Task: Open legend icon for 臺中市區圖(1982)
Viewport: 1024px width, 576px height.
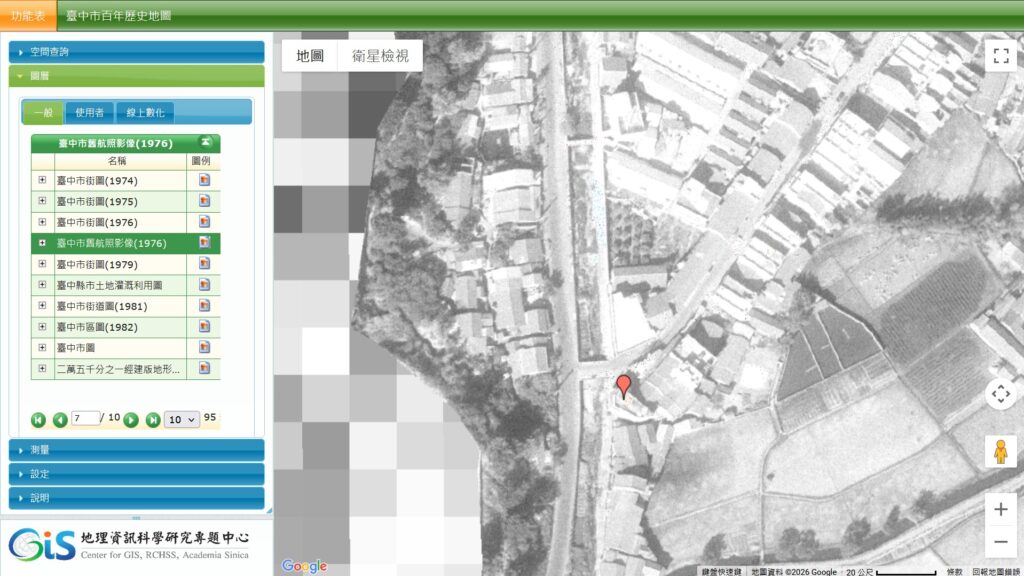Action: point(204,326)
